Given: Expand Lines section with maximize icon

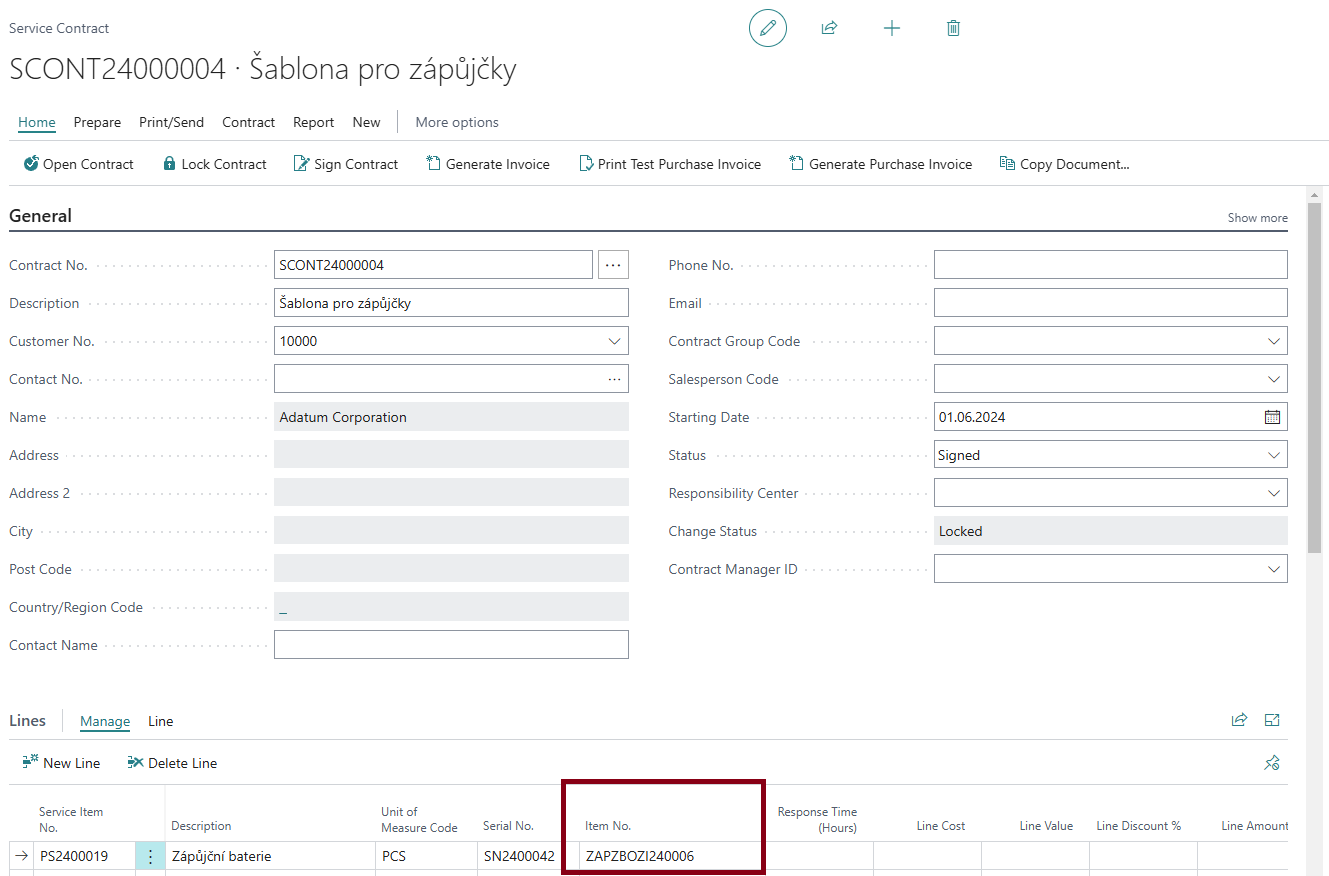Looking at the screenshot, I should (x=1272, y=720).
